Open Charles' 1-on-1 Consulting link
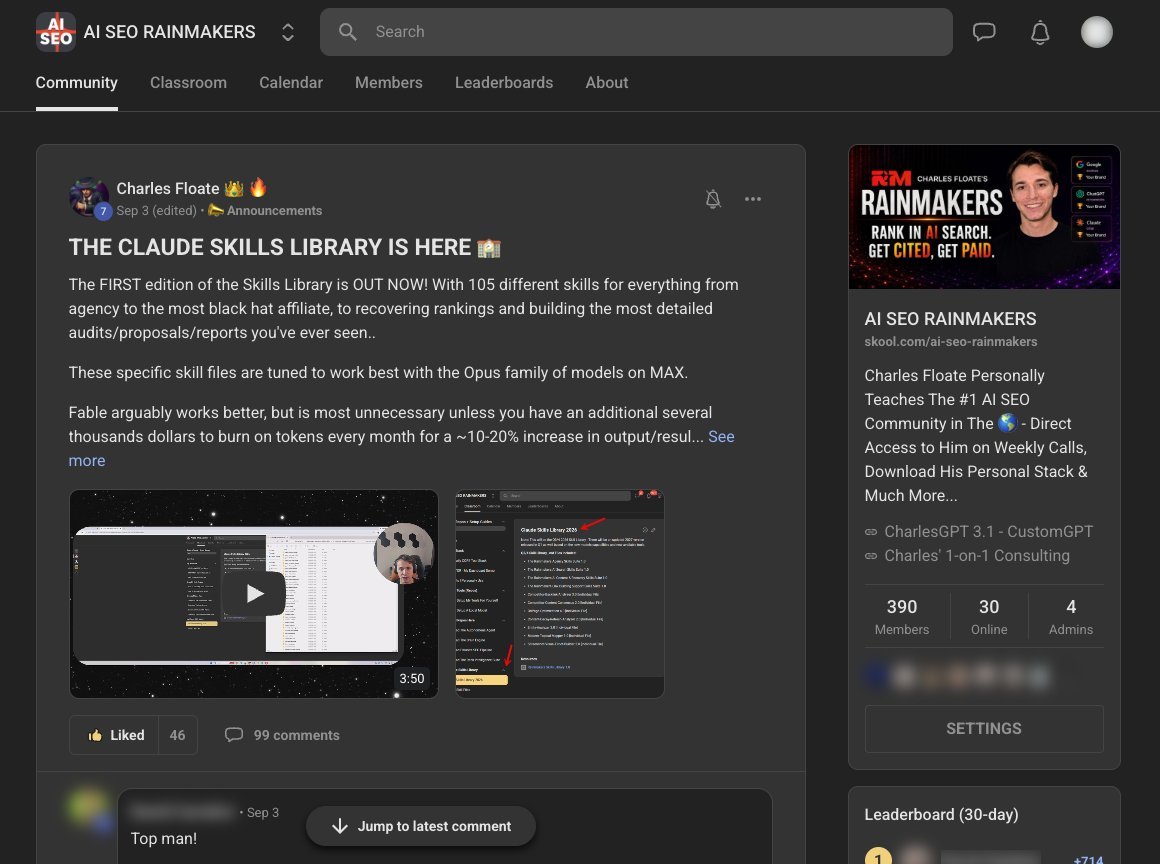1160x864 pixels. click(977, 556)
